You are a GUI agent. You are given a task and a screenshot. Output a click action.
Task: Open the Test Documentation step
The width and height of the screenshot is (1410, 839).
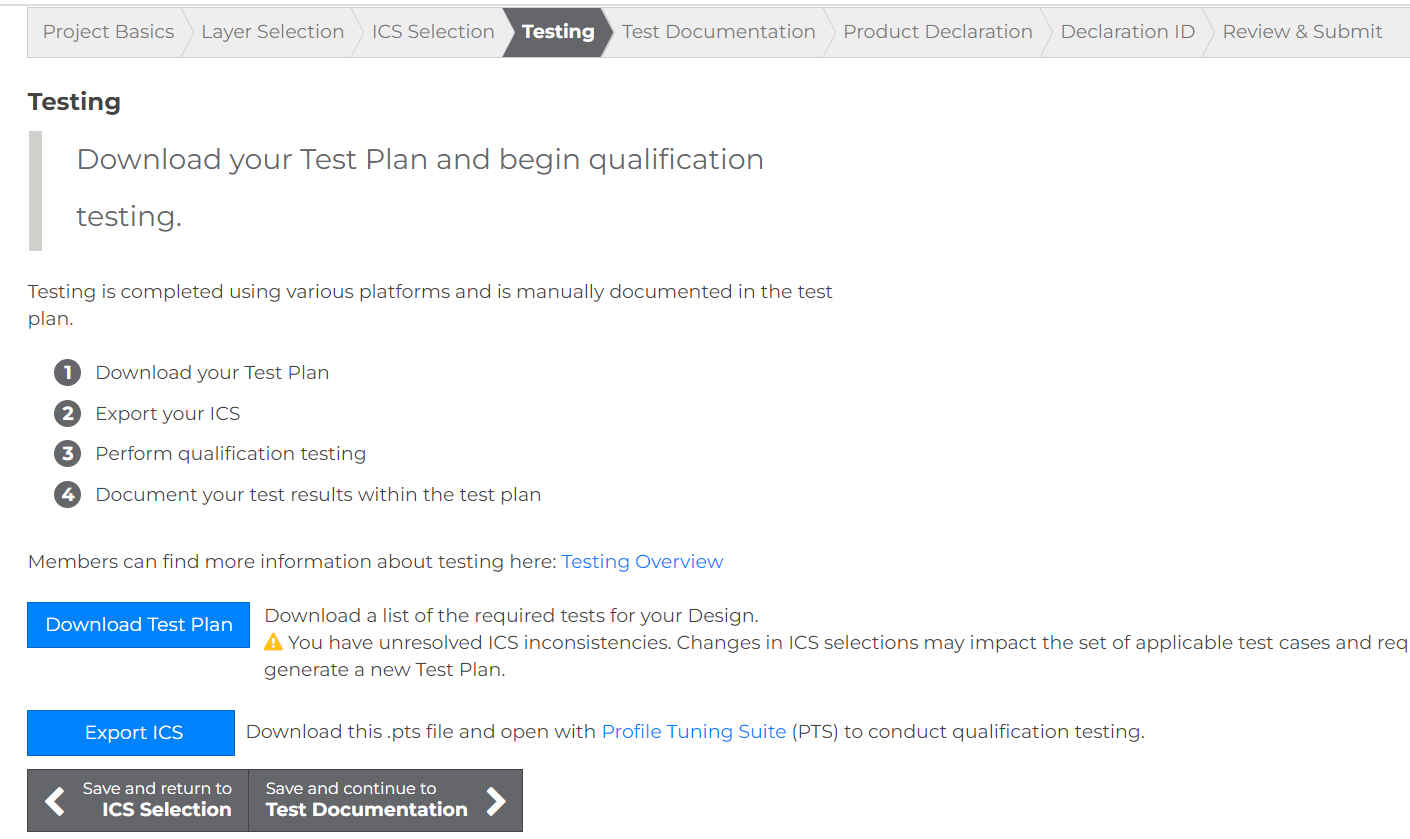click(718, 32)
